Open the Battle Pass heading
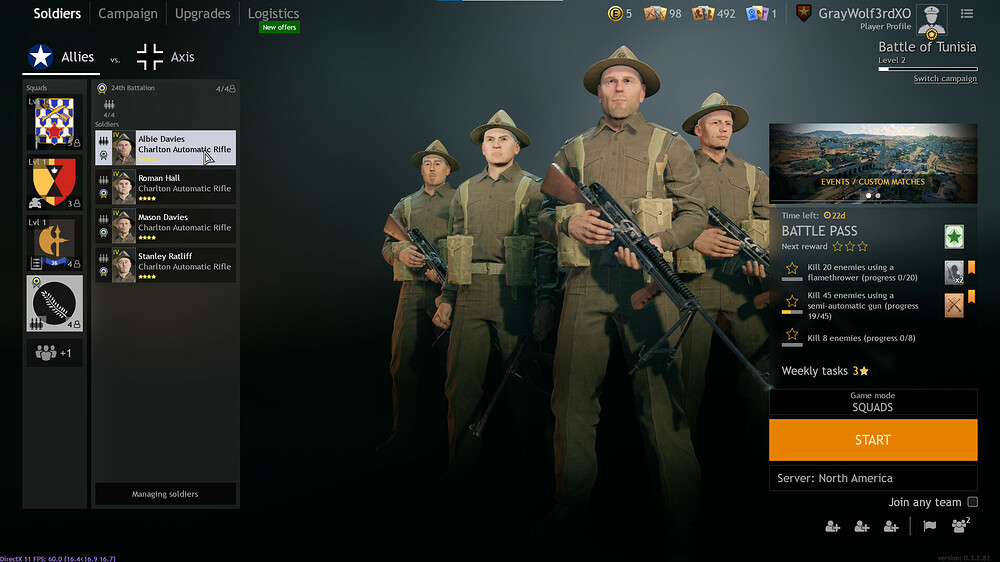 [x=820, y=231]
